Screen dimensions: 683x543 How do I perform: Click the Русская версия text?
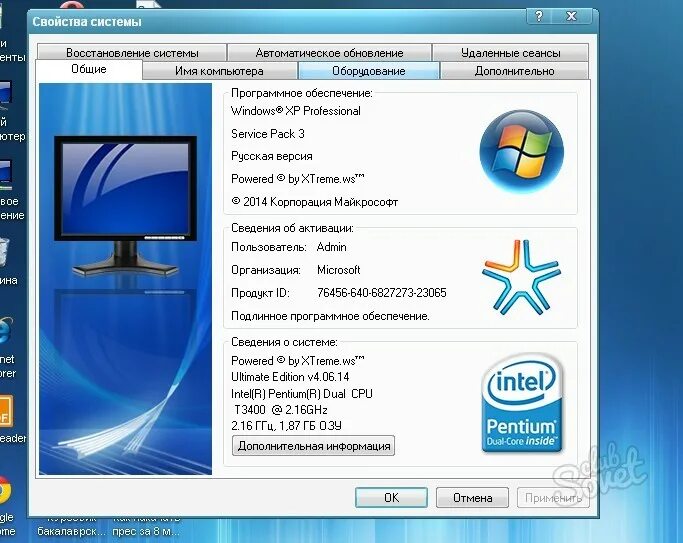pos(272,156)
